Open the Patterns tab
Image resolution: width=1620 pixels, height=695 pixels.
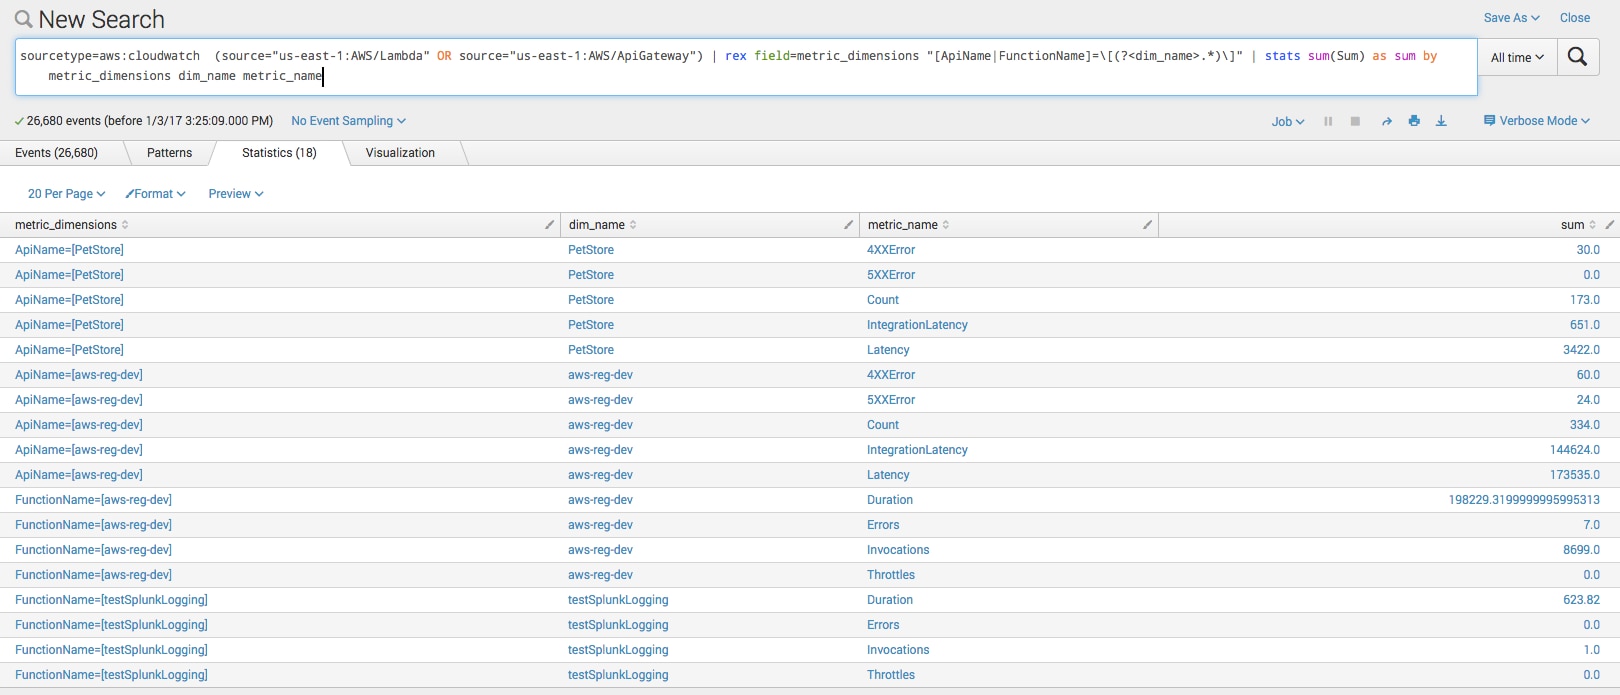tap(169, 153)
